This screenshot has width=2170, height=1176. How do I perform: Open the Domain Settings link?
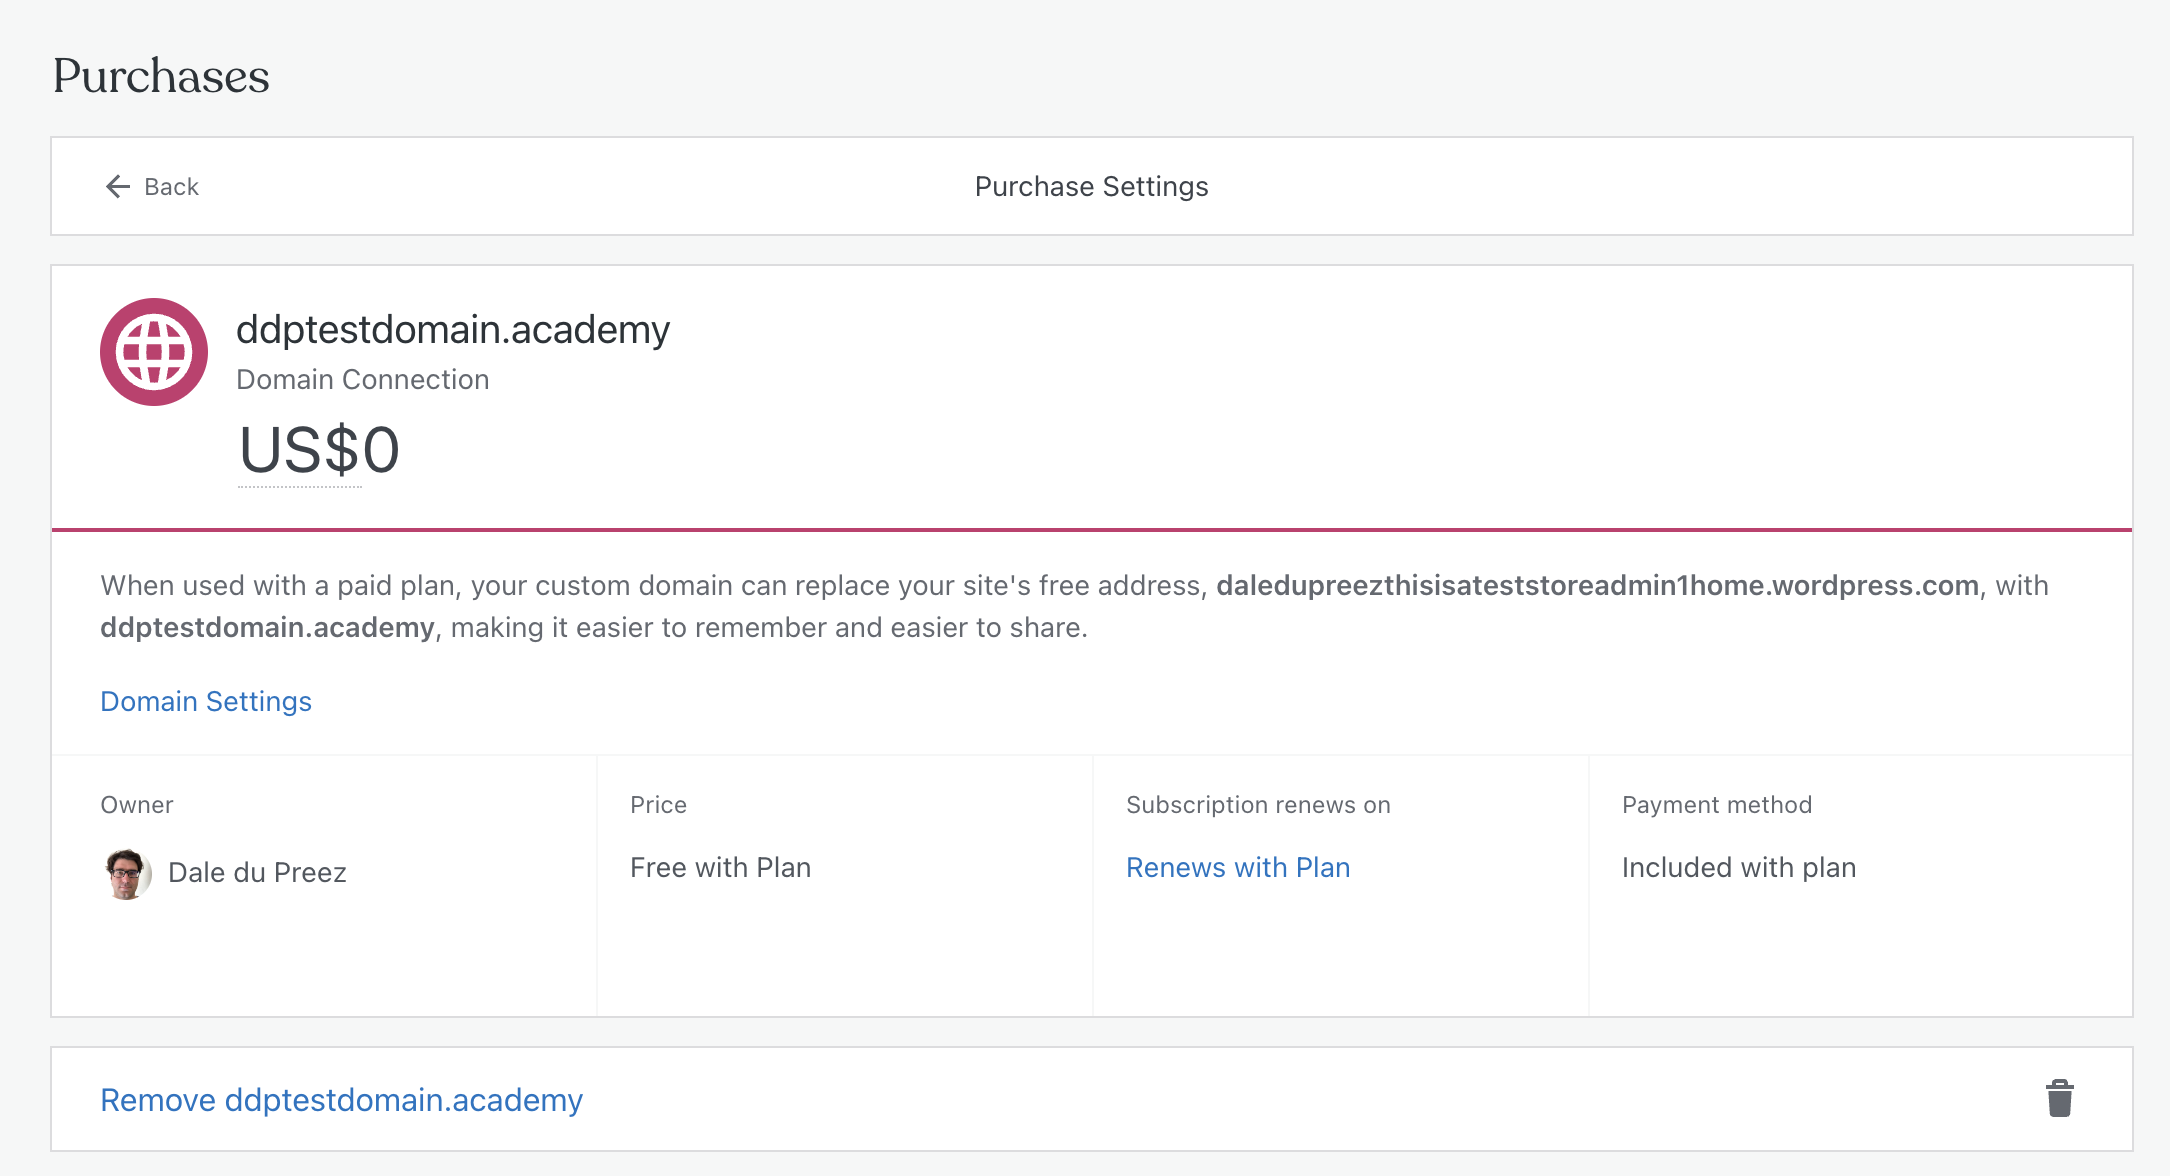tap(206, 702)
